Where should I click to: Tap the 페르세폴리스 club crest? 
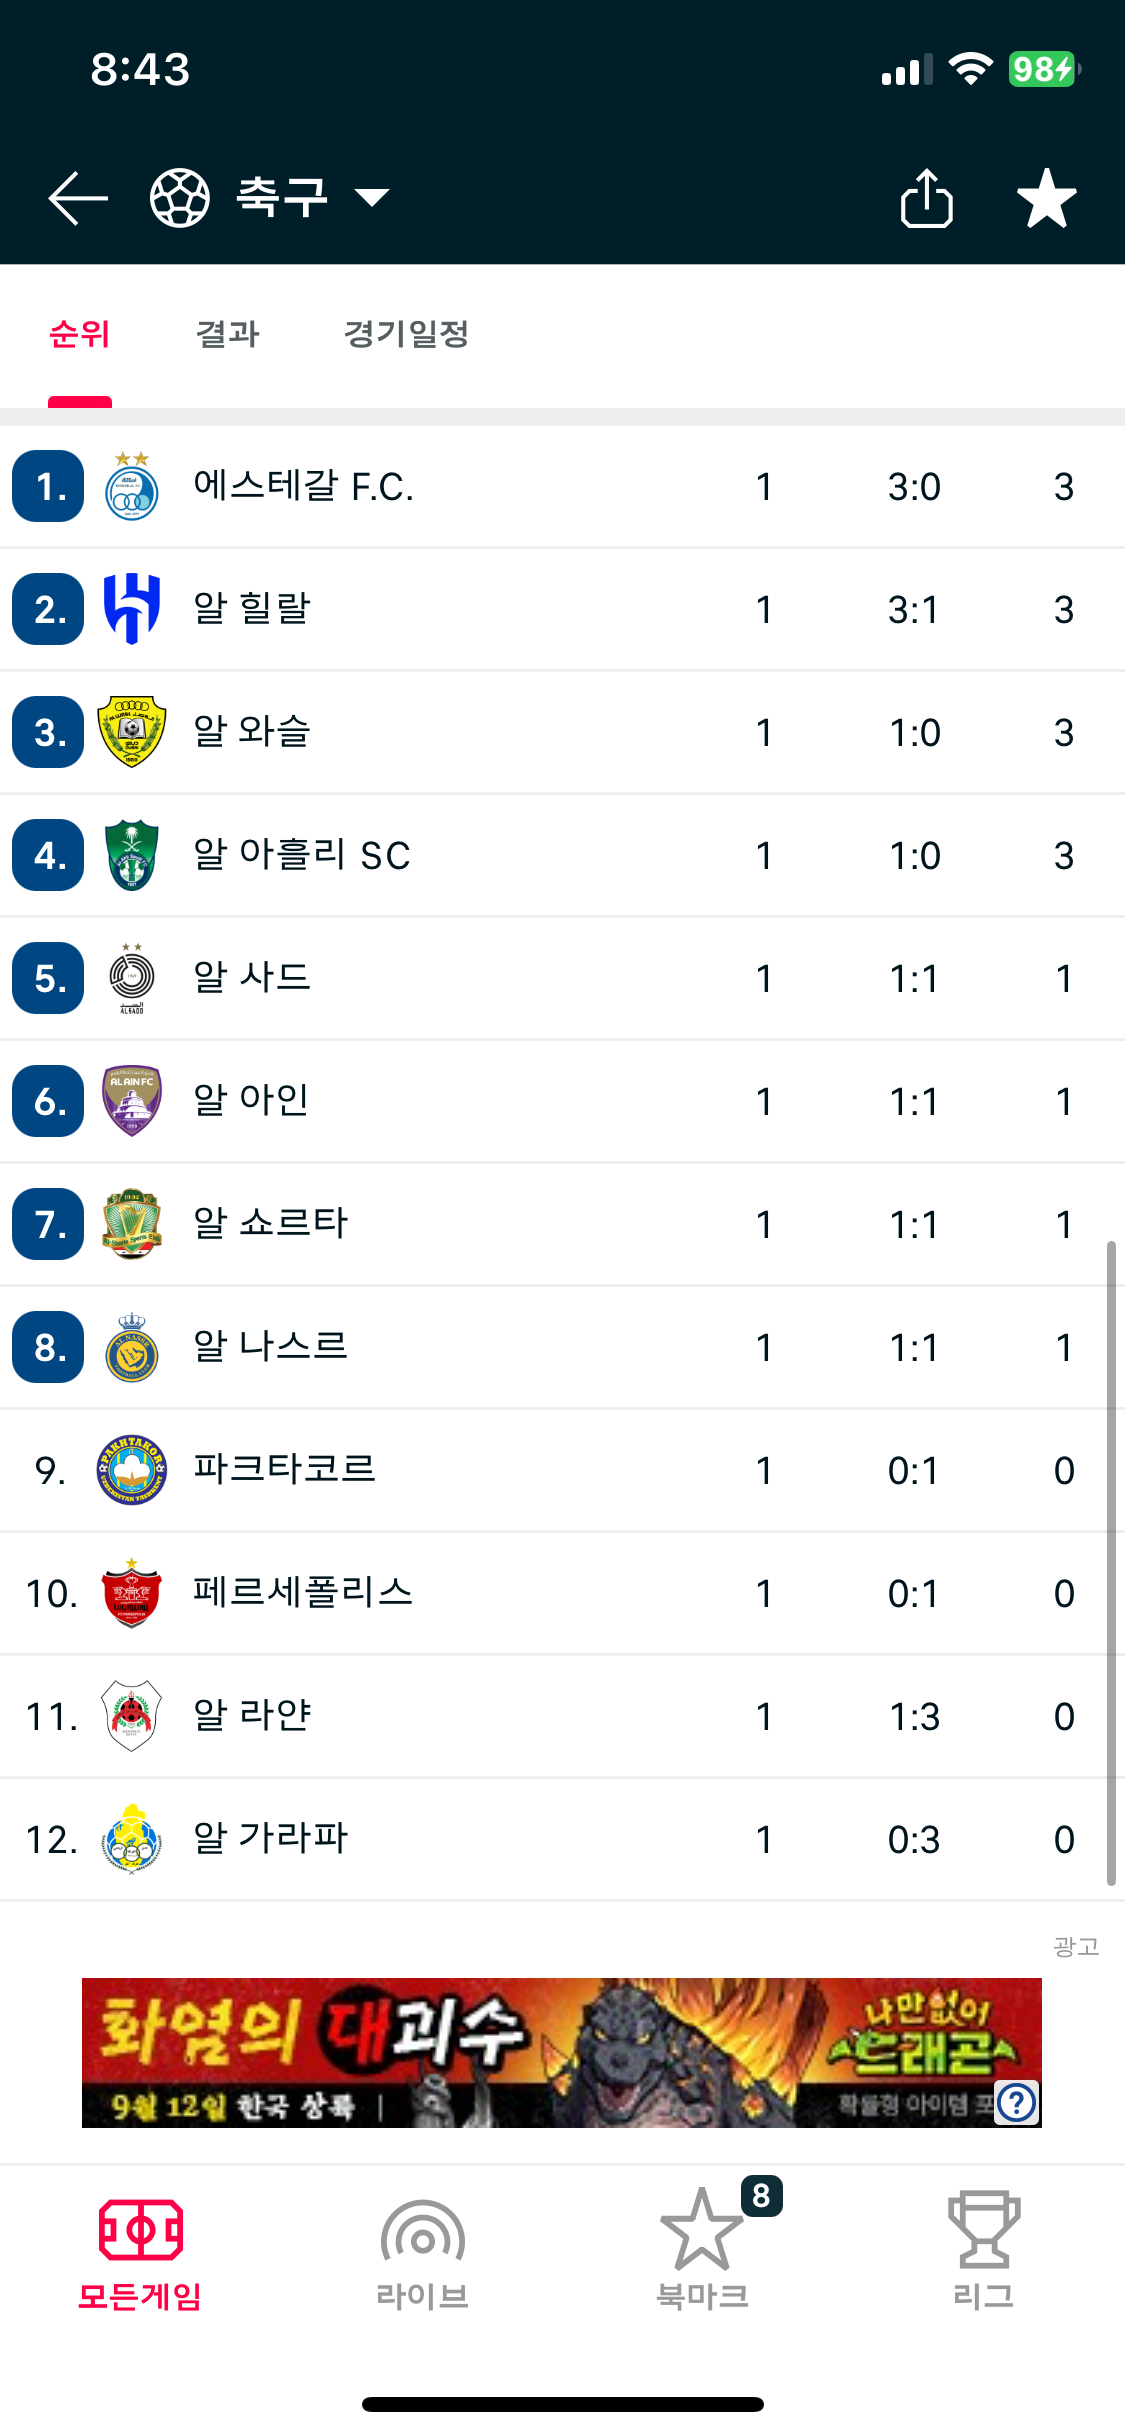pos(132,1593)
